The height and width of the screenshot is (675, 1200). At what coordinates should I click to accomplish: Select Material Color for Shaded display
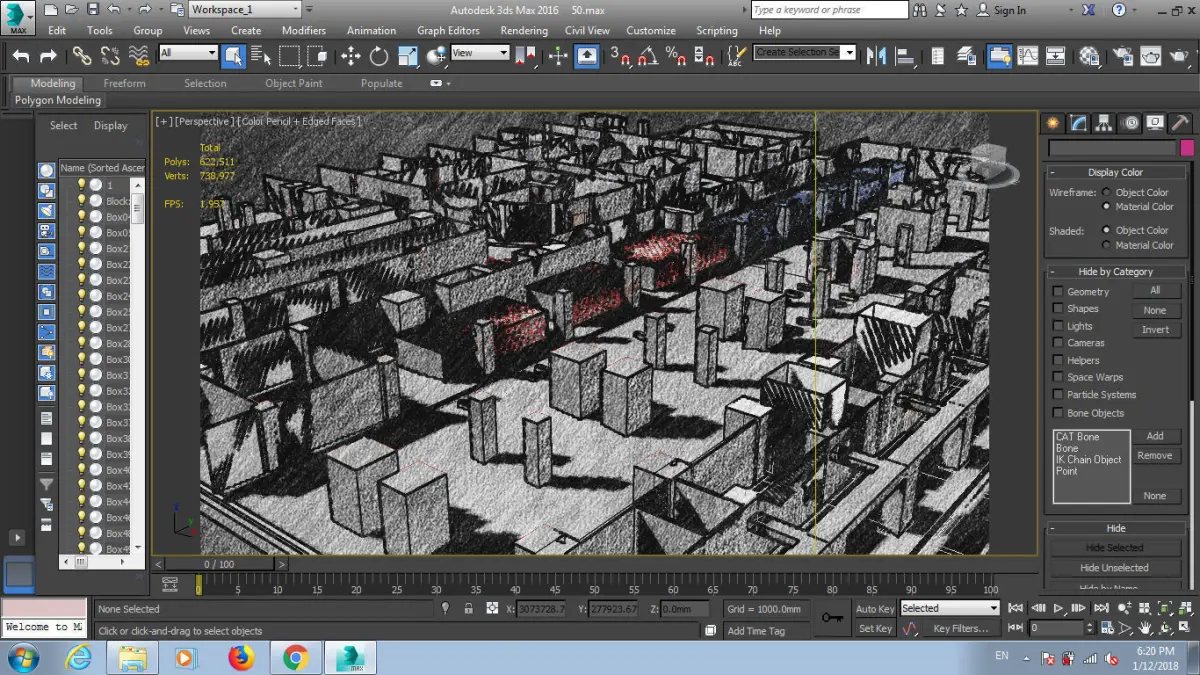pyautogui.click(x=1106, y=245)
